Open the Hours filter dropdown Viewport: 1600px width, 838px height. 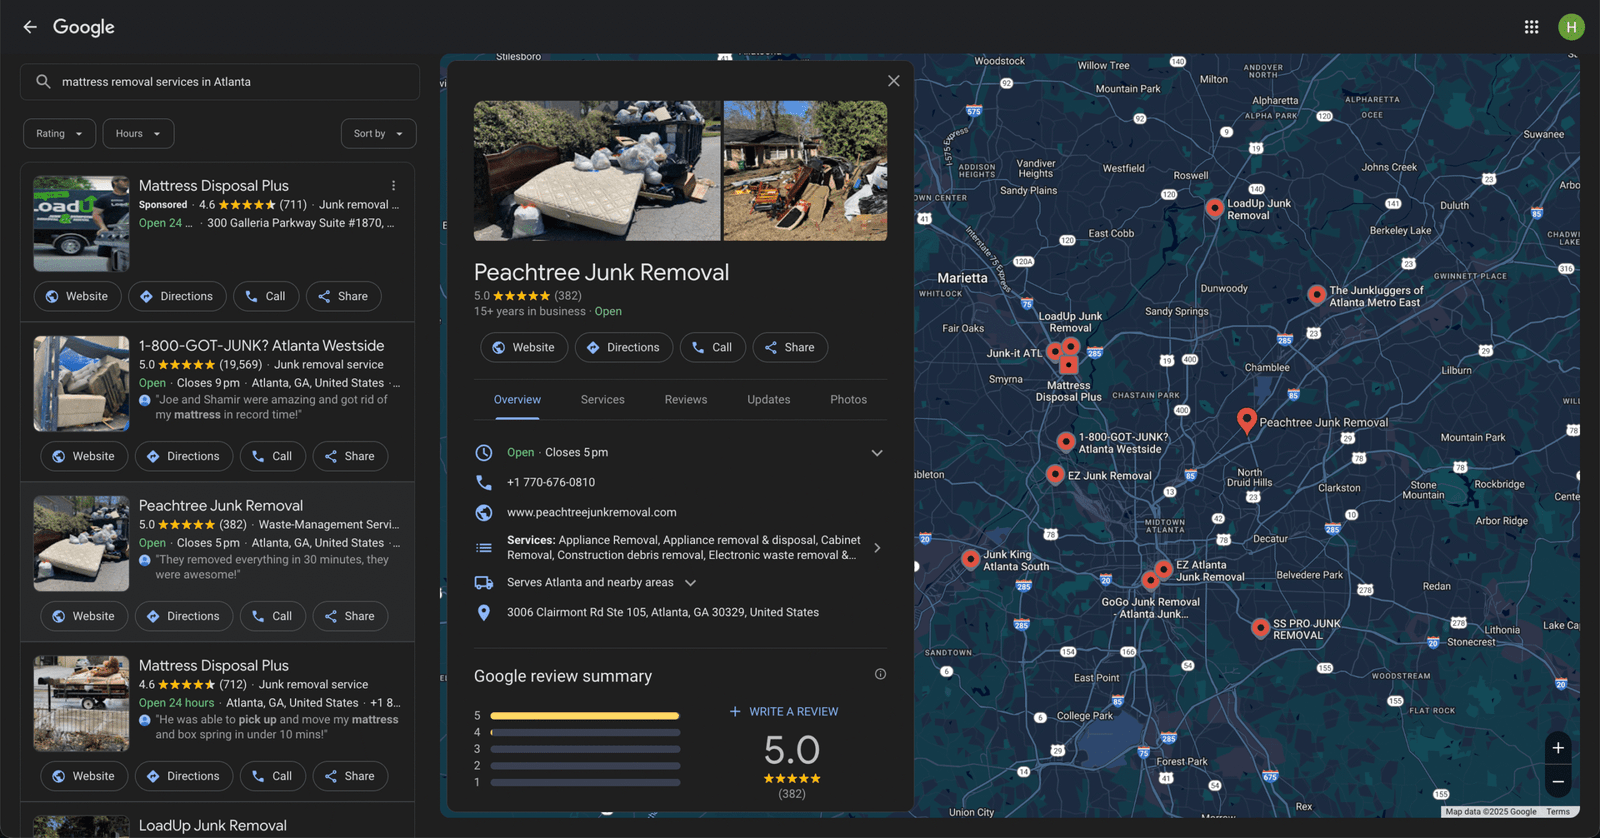pos(138,134)
